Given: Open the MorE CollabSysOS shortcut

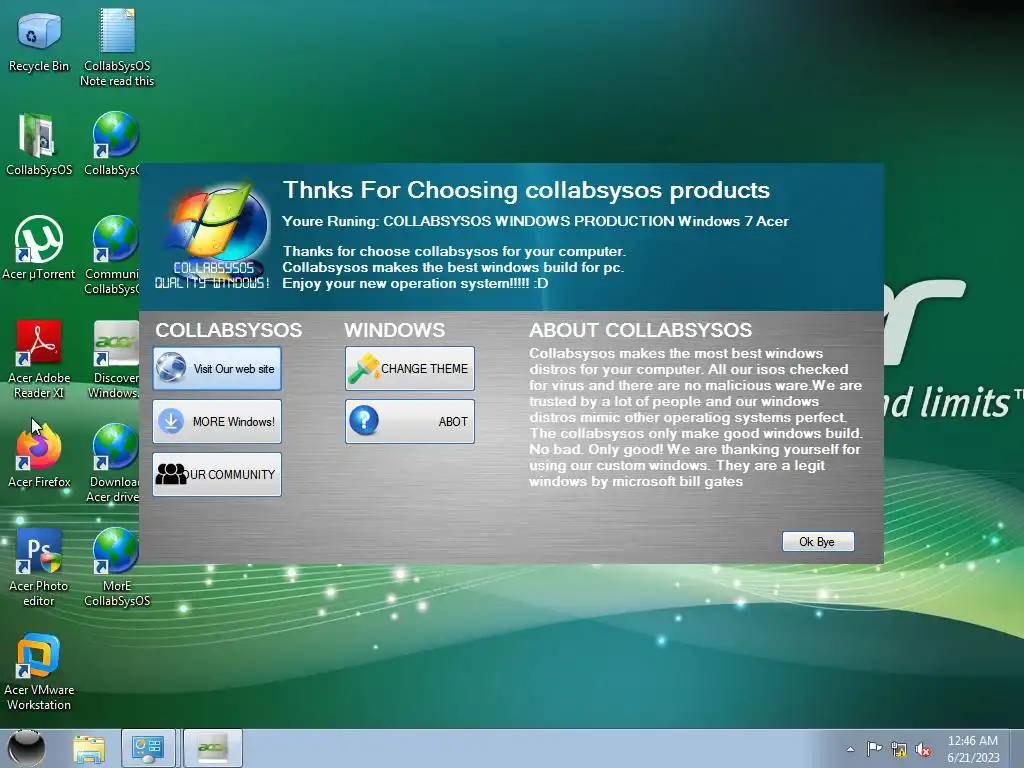Looking at the screenshot, I should pyautogui.click(x=117, y=567).
